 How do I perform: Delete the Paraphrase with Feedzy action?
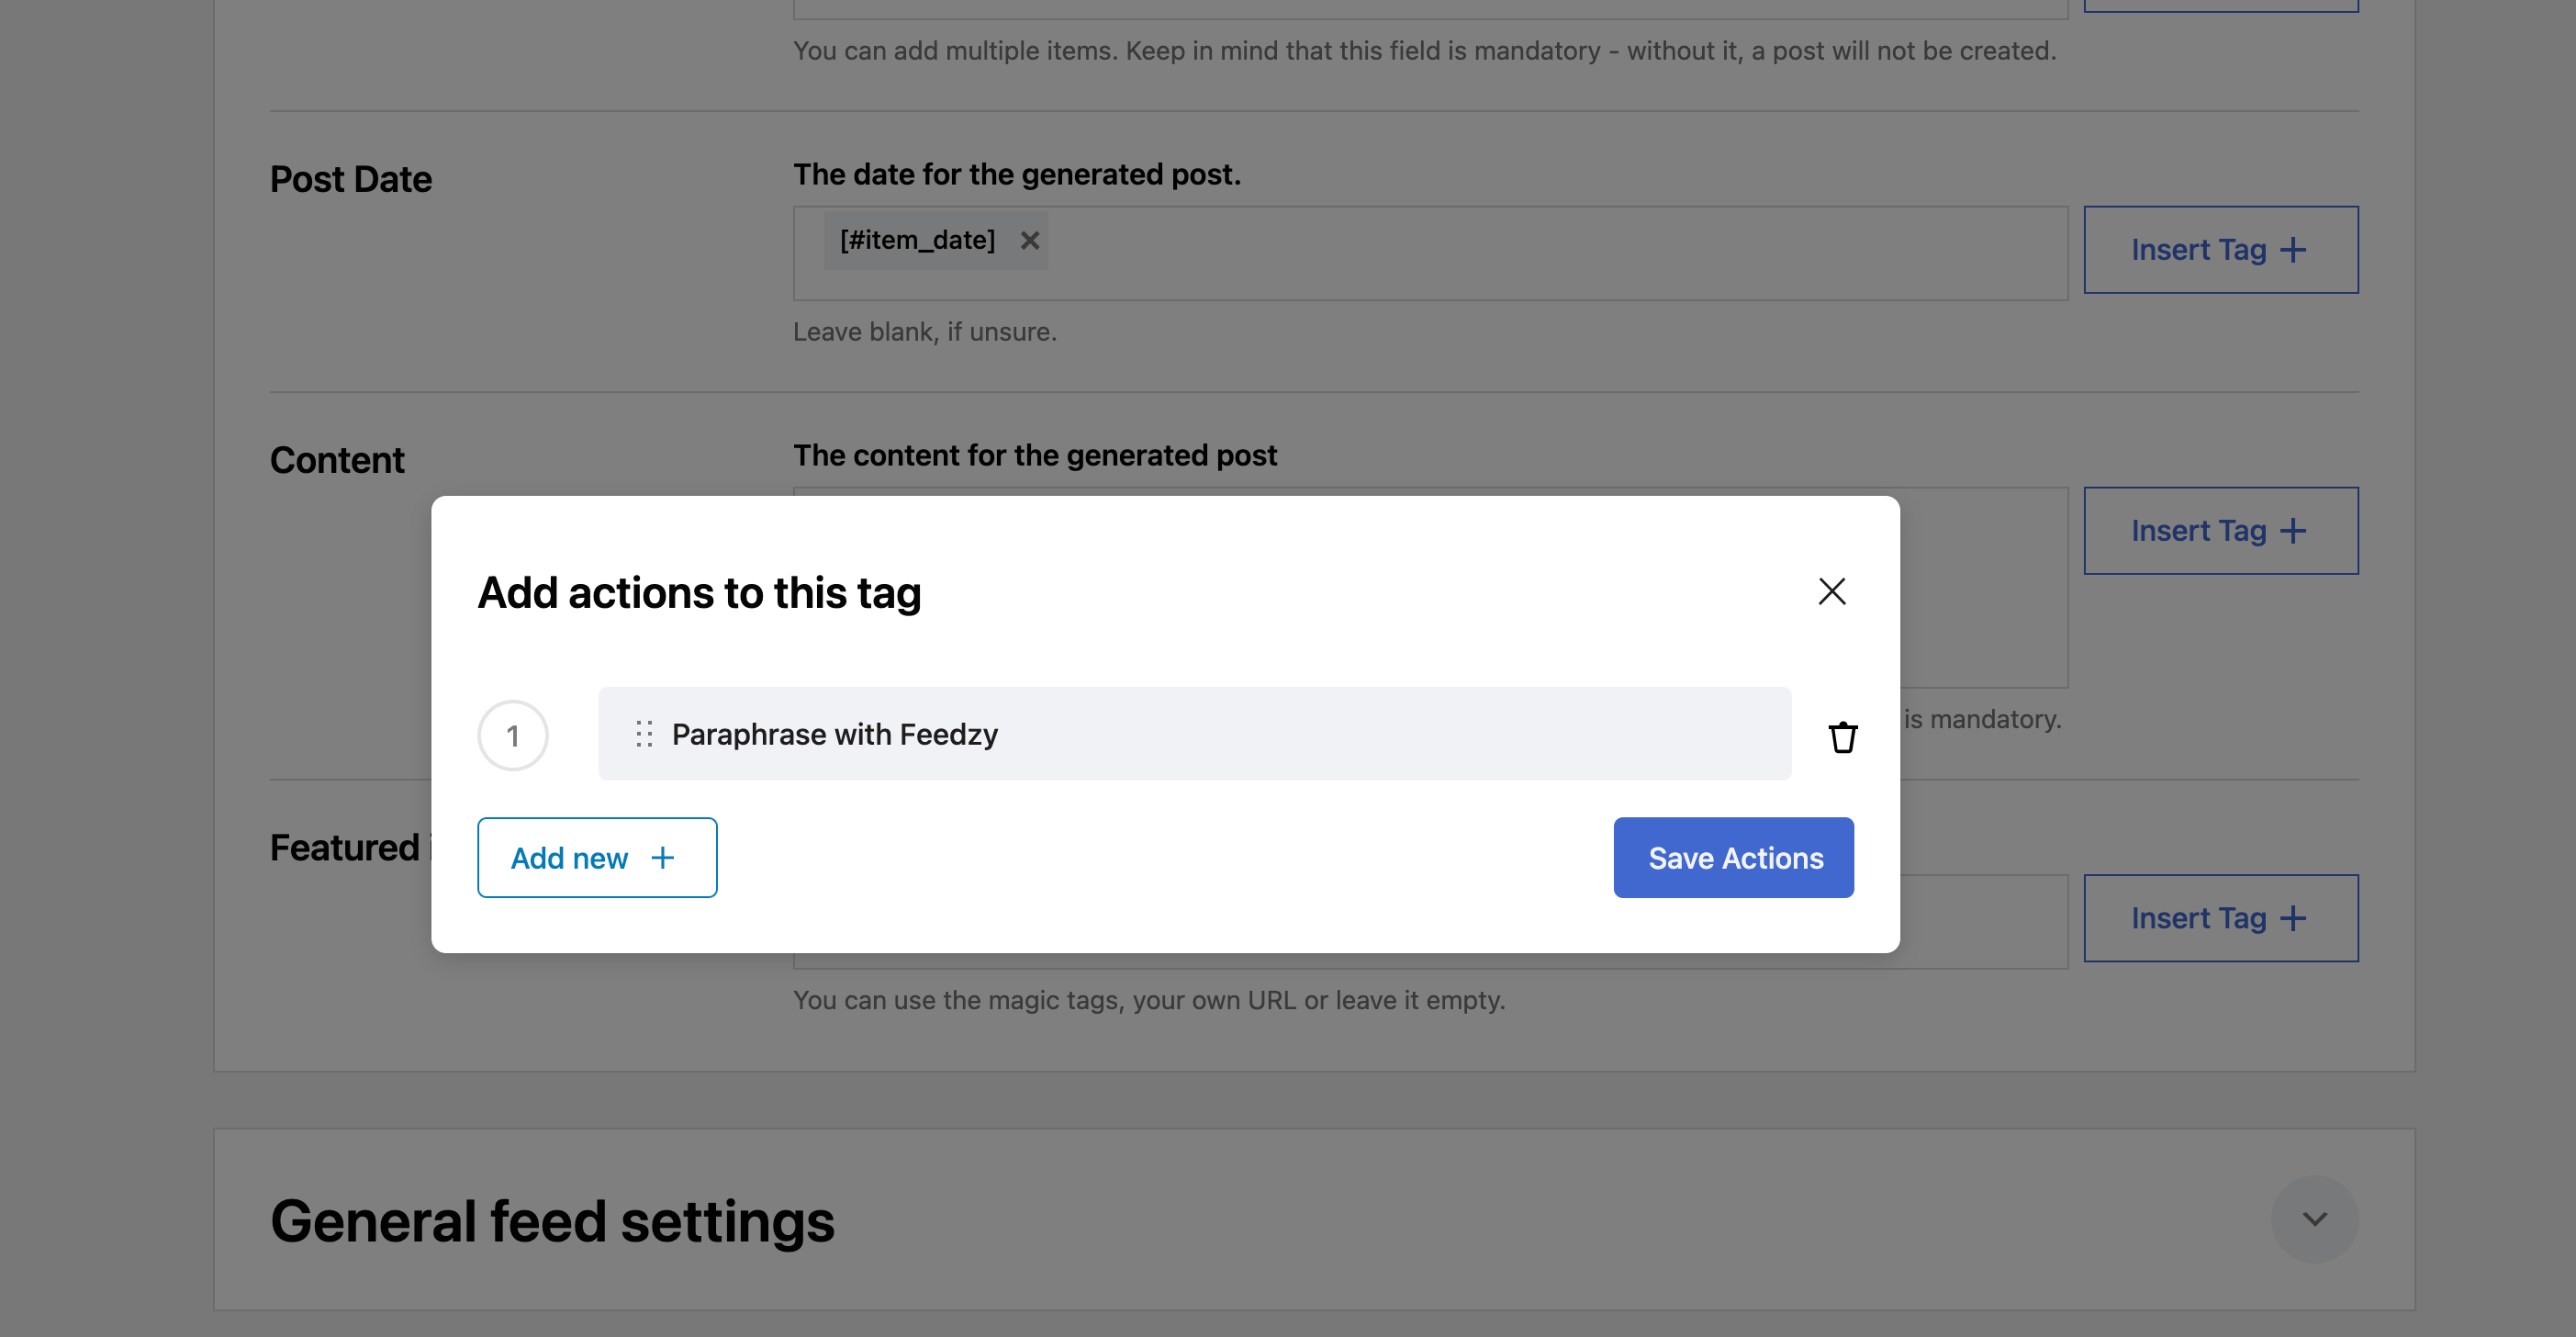1842,736
